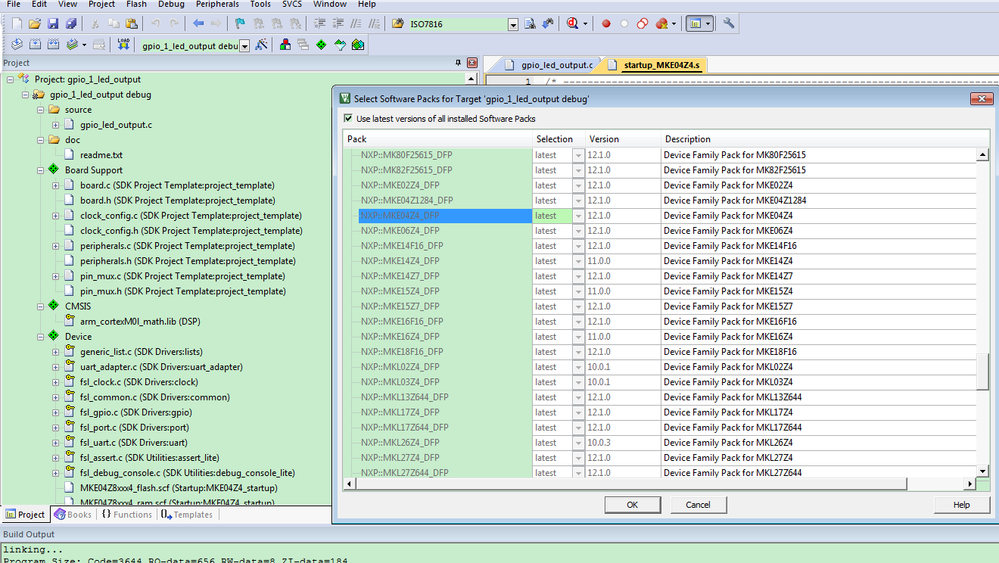Collapse the CMSIS group
999x563 pixels.
[x=40, y=306]
